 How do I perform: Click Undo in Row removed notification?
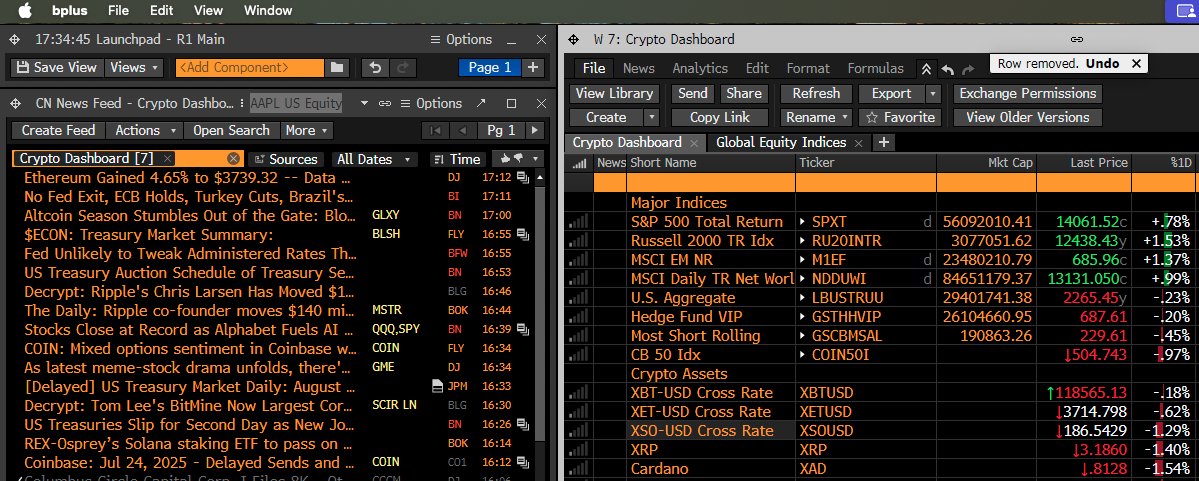tap(1103, 64)
